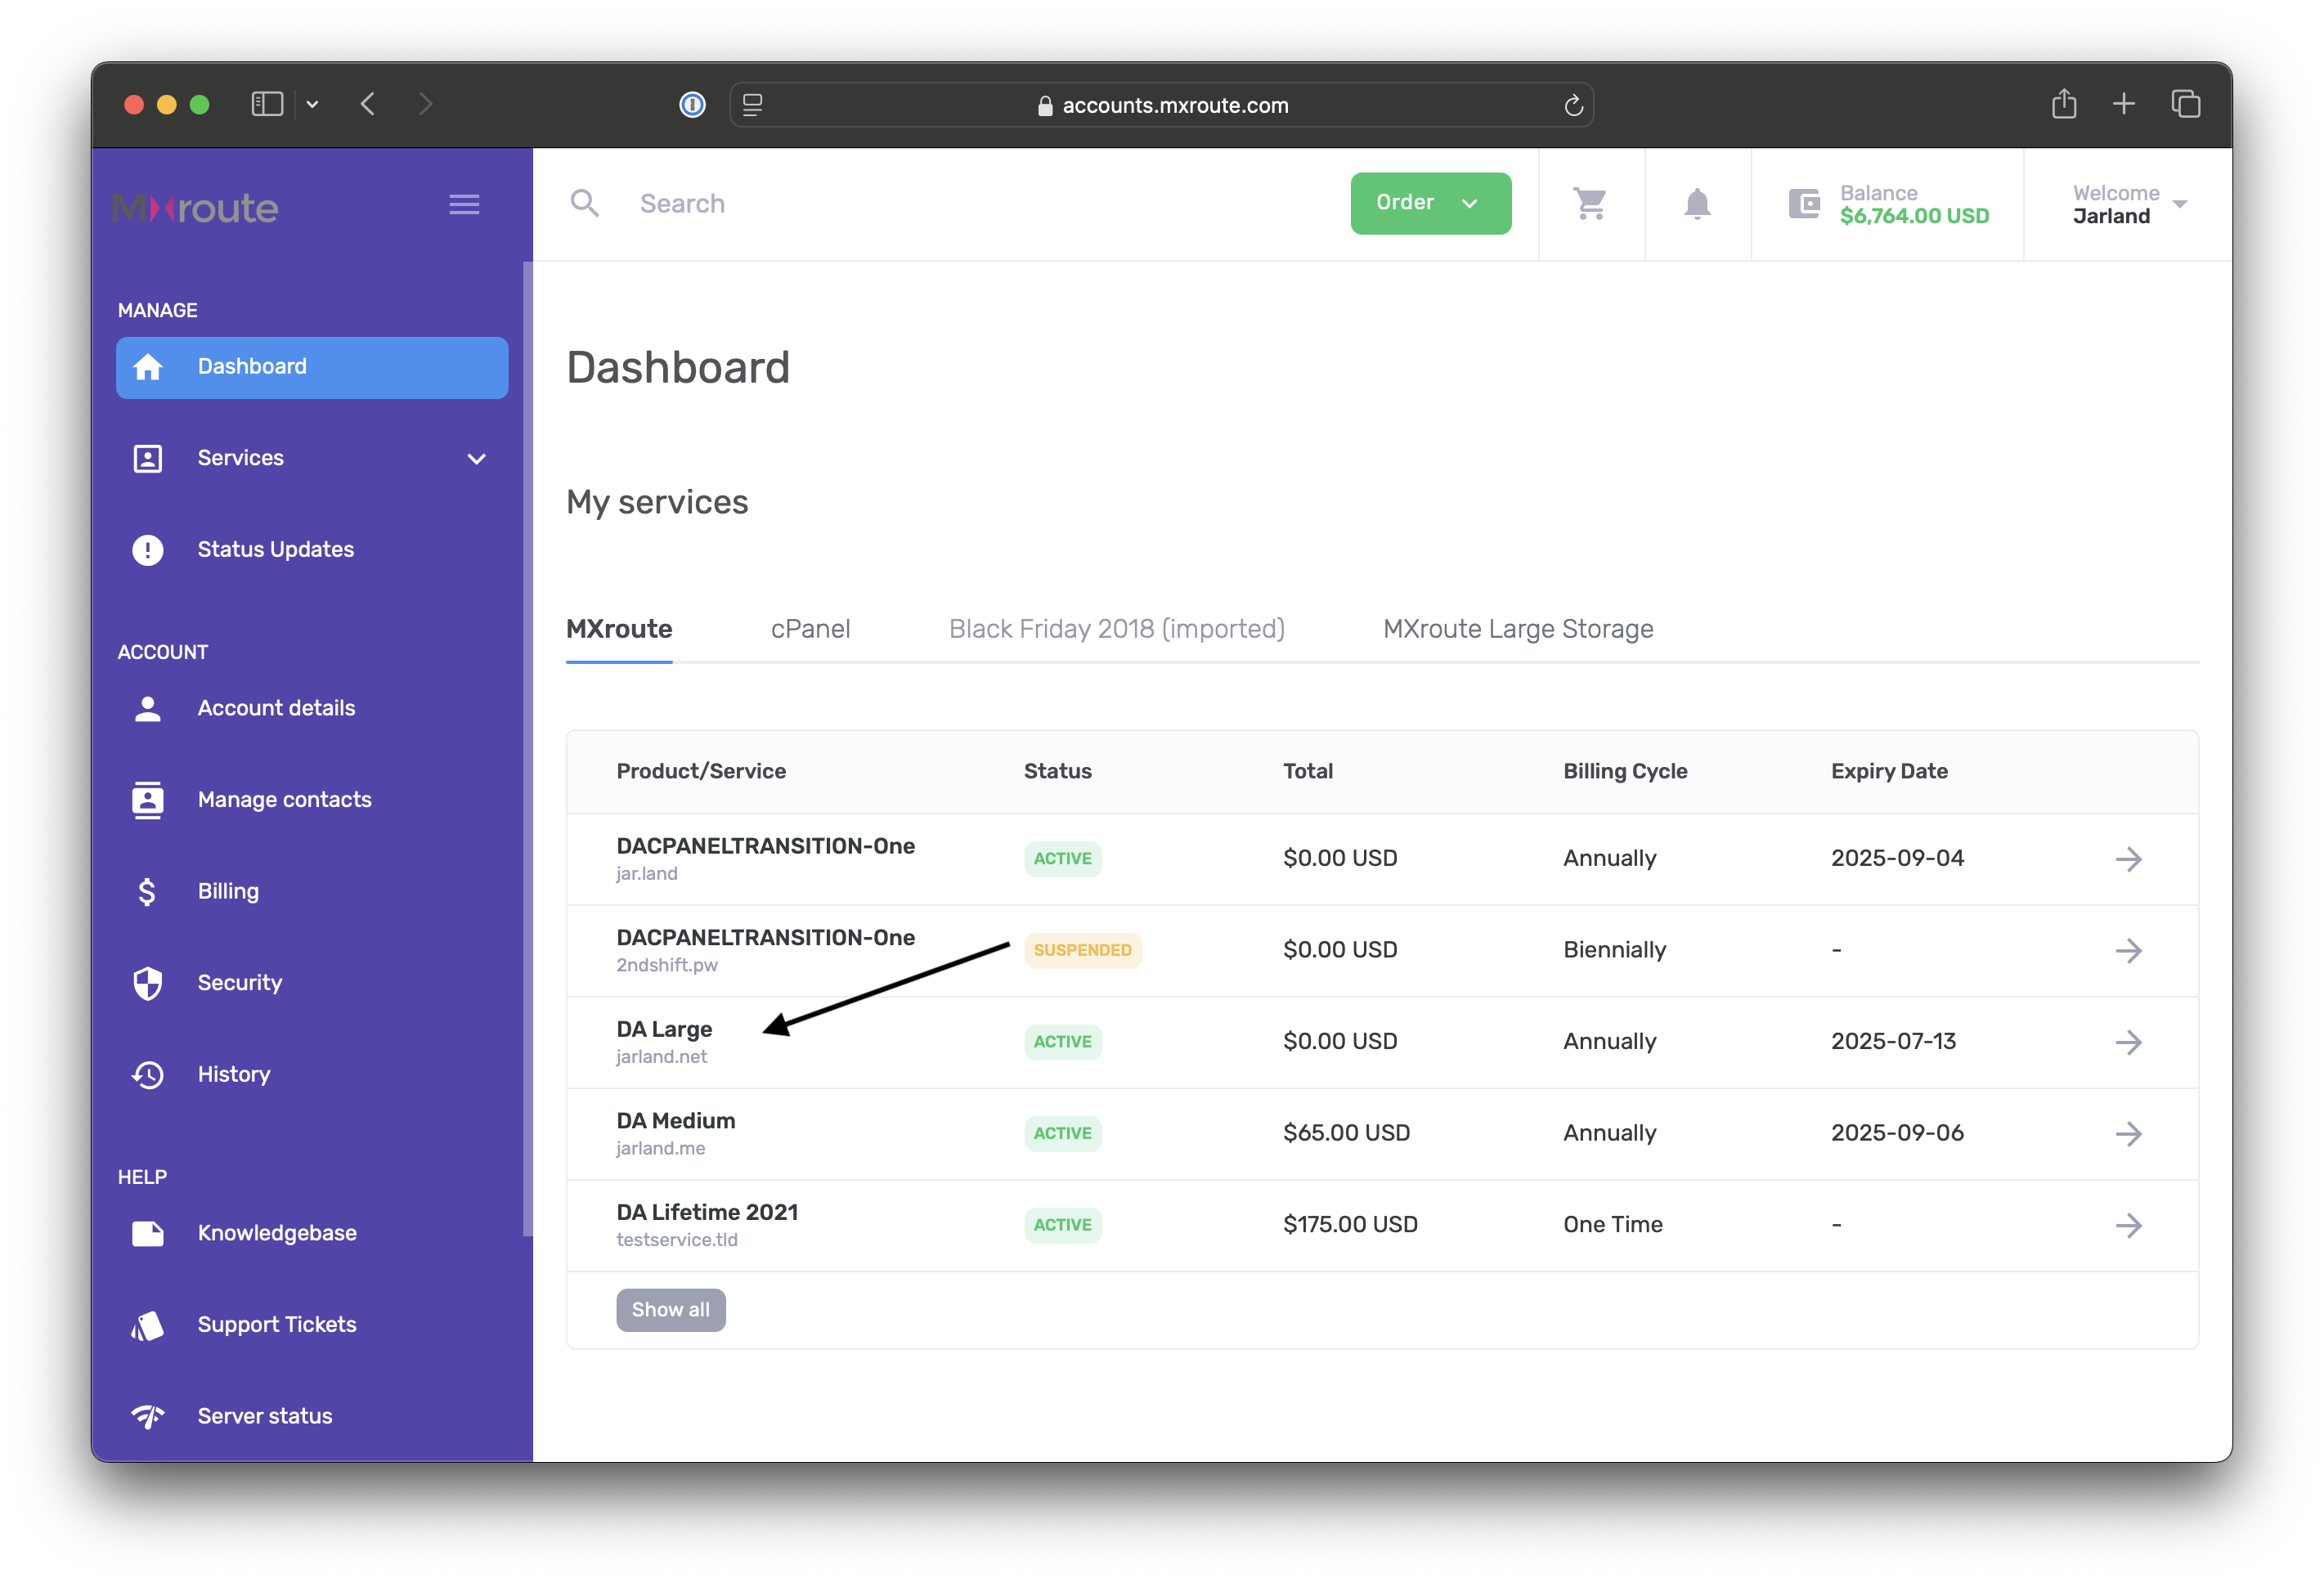Viewport: 2324px width, 1583px height.
Task: Click the MXroute logo
Action: click(x=196, y=207)
